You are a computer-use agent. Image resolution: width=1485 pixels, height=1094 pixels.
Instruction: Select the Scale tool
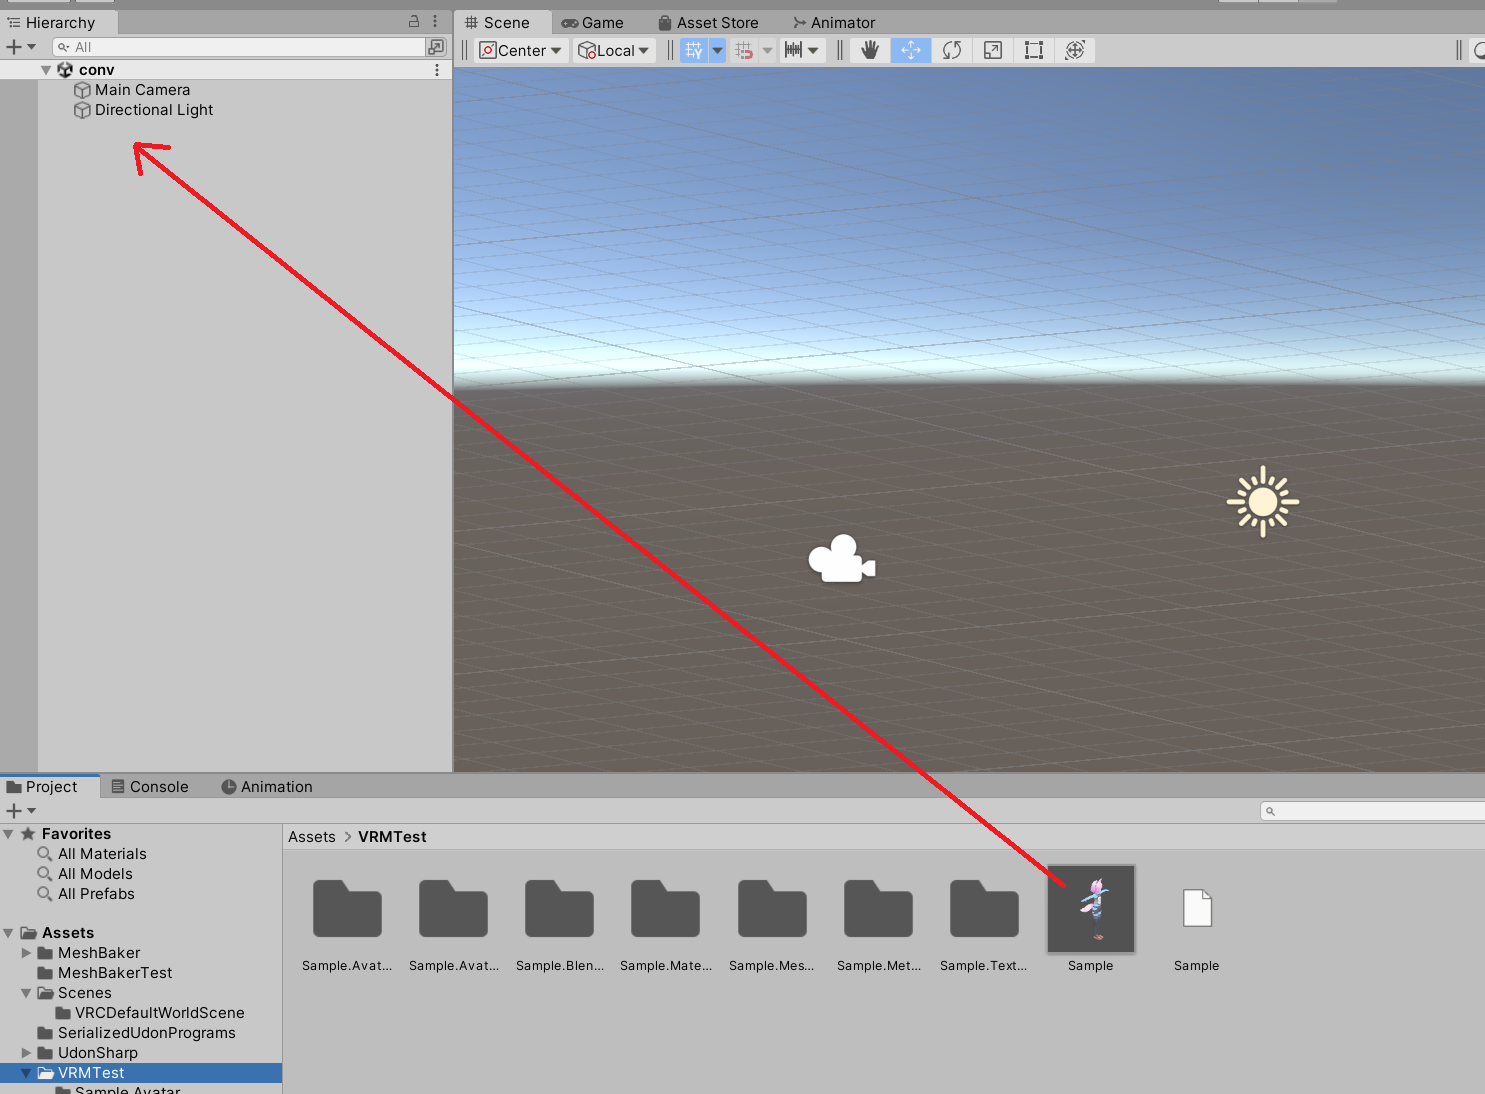[993, 50]
